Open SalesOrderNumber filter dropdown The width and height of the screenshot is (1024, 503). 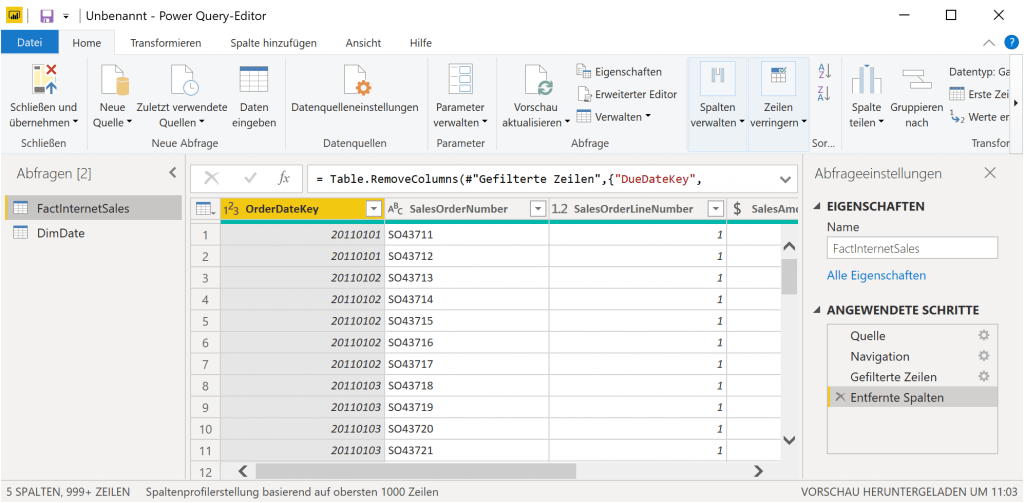click(x=537, y=209)
